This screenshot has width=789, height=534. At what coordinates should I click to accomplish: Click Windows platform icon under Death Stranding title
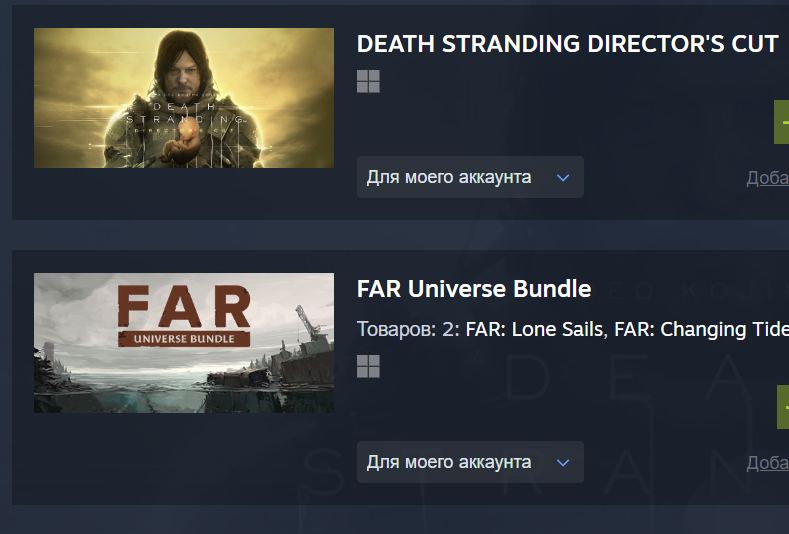(368, 81)
